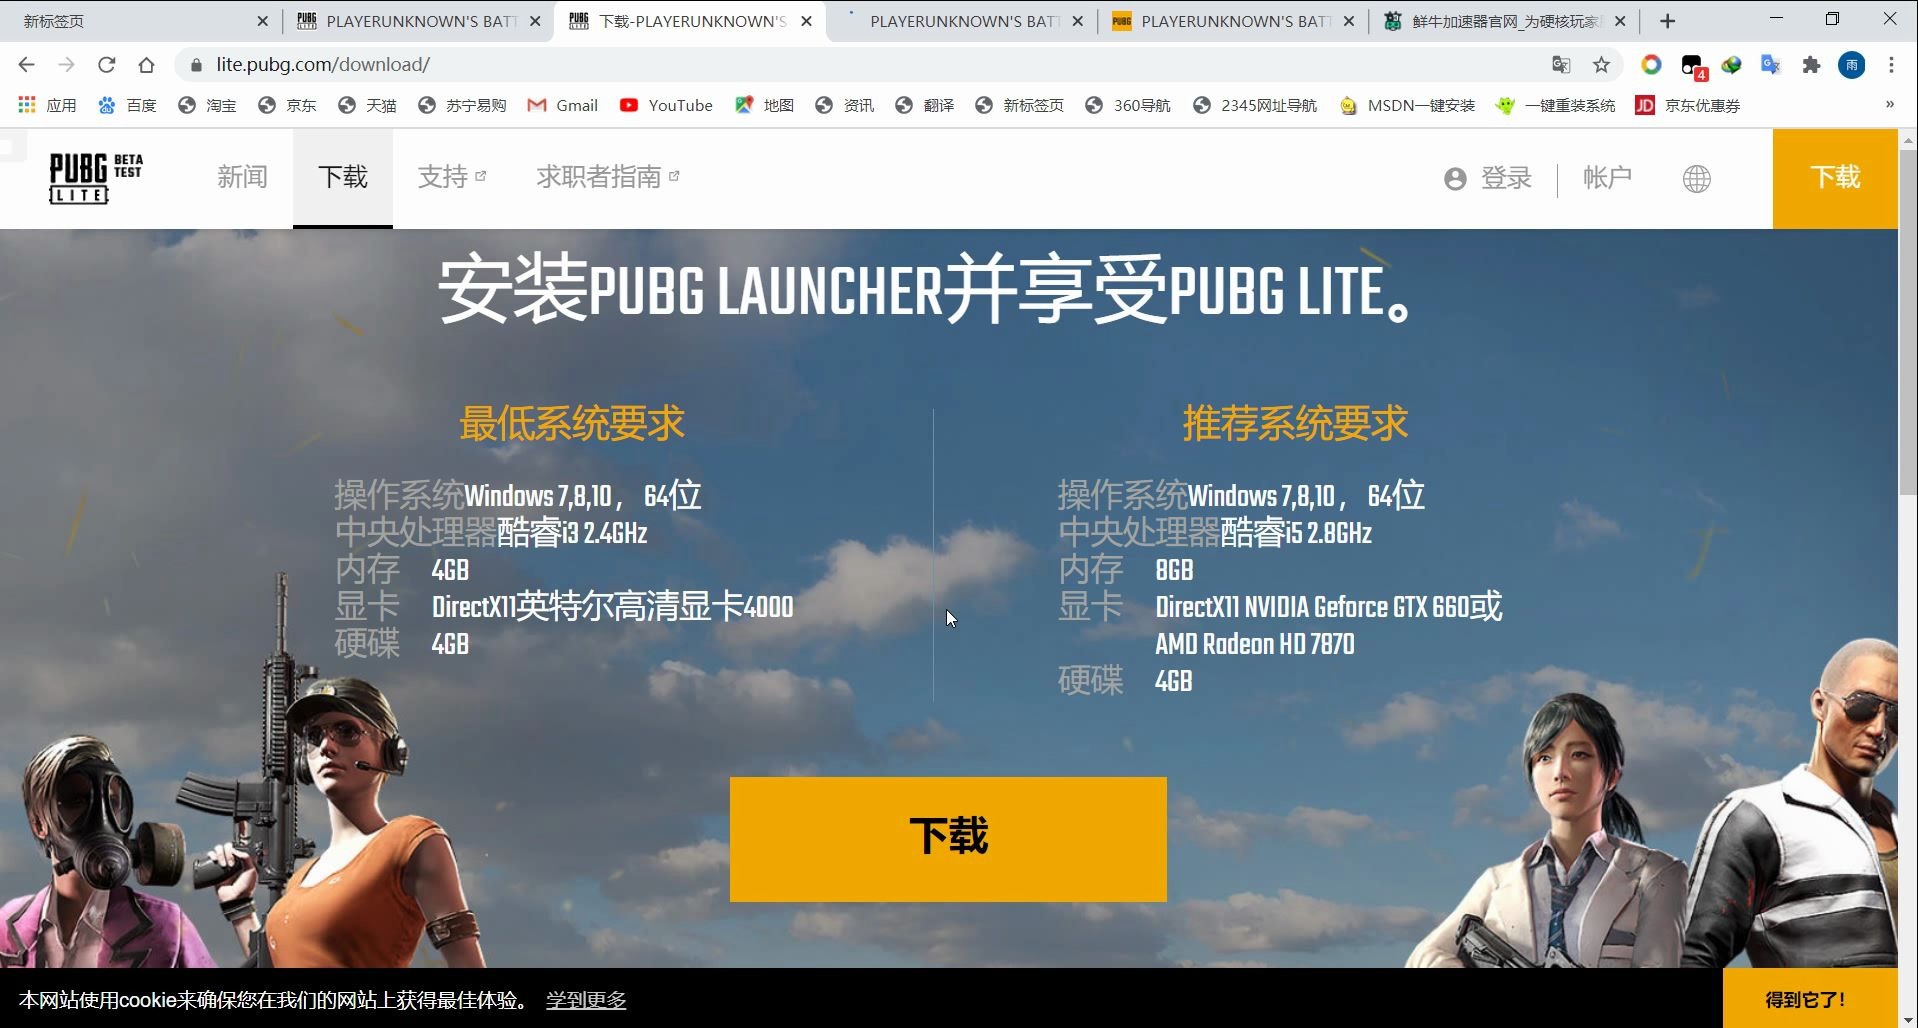Screen dimensions: 1918x1028
Task: Open the YouTube bookmark
Action: click(666, 105)
